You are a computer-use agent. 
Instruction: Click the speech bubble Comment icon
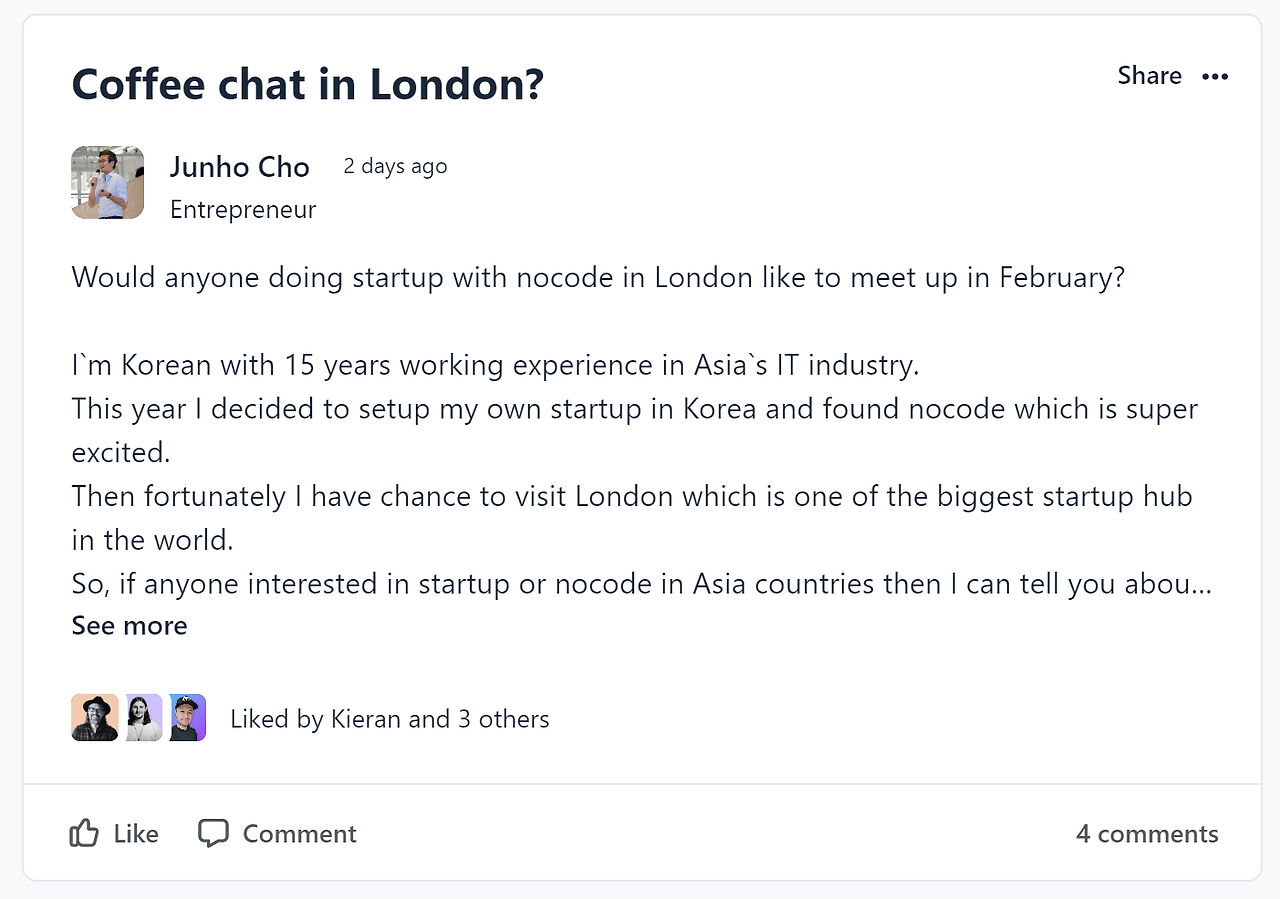[212, 833]
